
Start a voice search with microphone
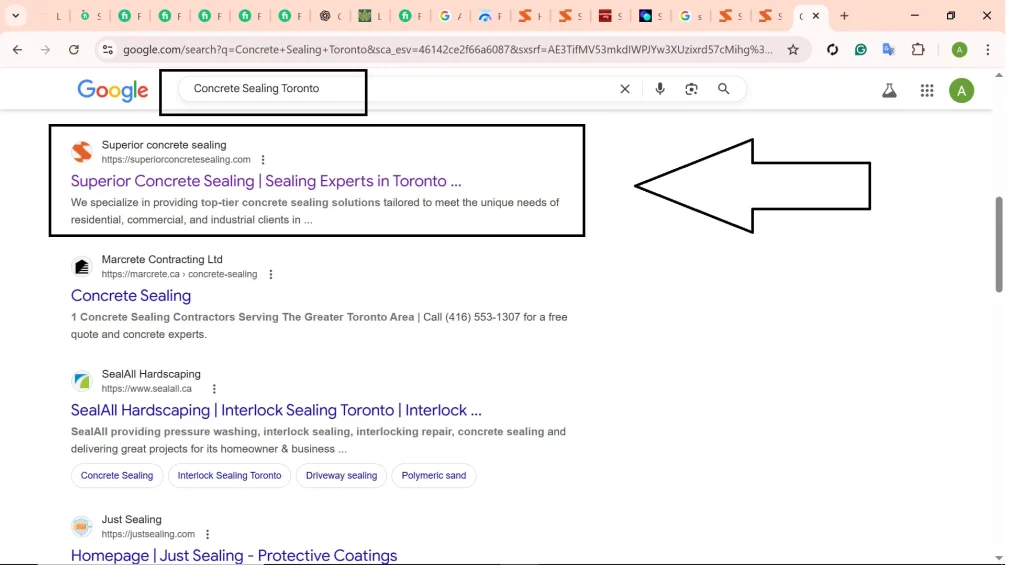click(x=660, y=89)
